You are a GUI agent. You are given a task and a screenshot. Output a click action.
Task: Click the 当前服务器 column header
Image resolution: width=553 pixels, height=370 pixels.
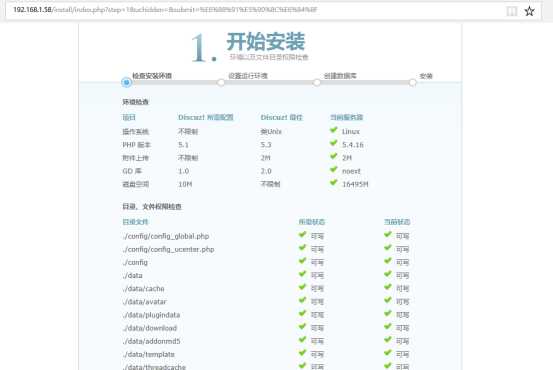pos(346,117)
